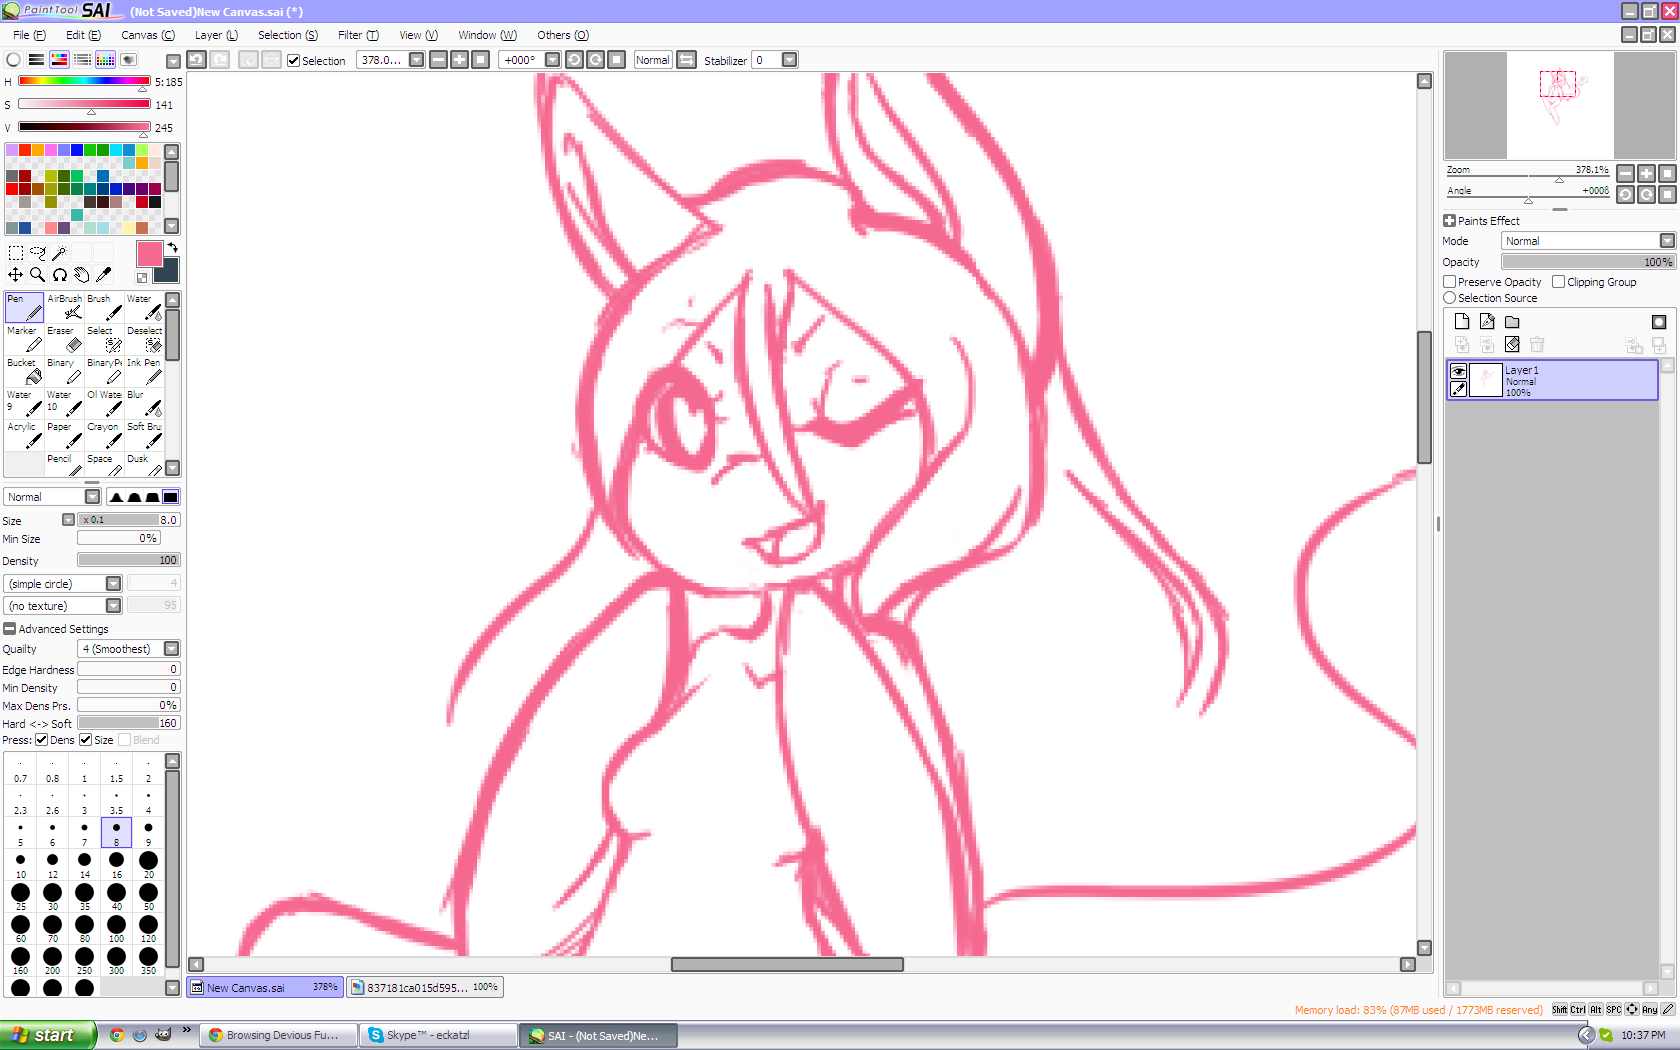Switch to Skype window in taskbar
Viewport: 1680px width, 1050px height.
click(x=440, y=1035)
